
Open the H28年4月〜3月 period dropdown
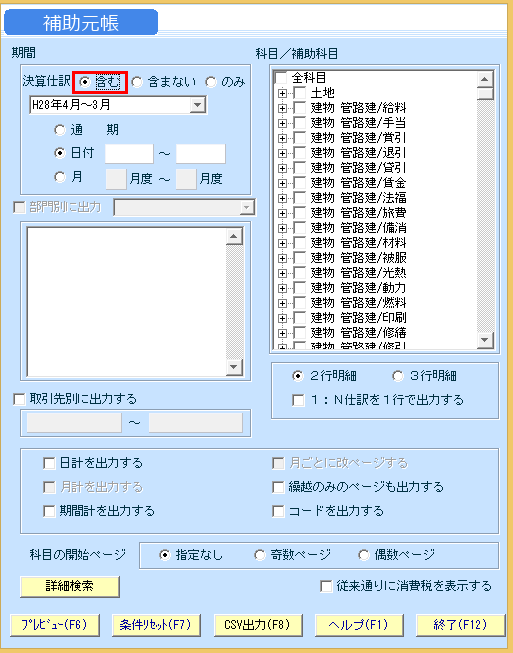click(198, 105)
